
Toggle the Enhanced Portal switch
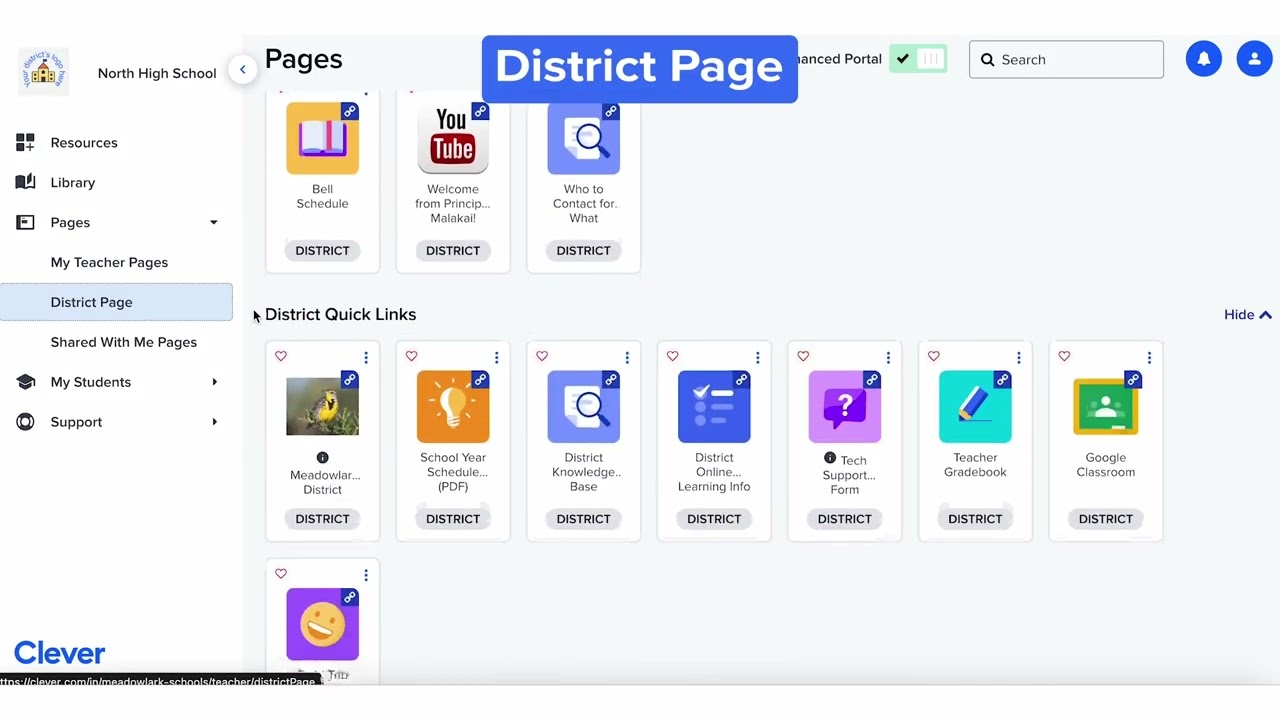point(918,59)
